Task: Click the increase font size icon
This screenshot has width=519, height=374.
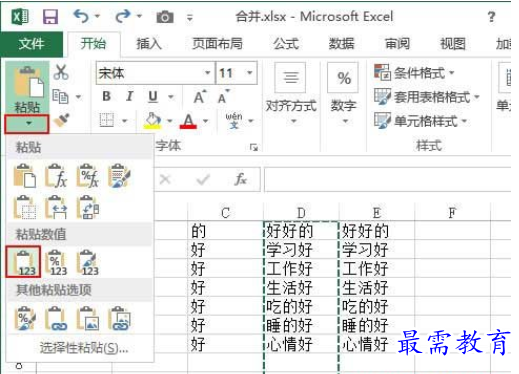Action: click(x=200, y=97)
